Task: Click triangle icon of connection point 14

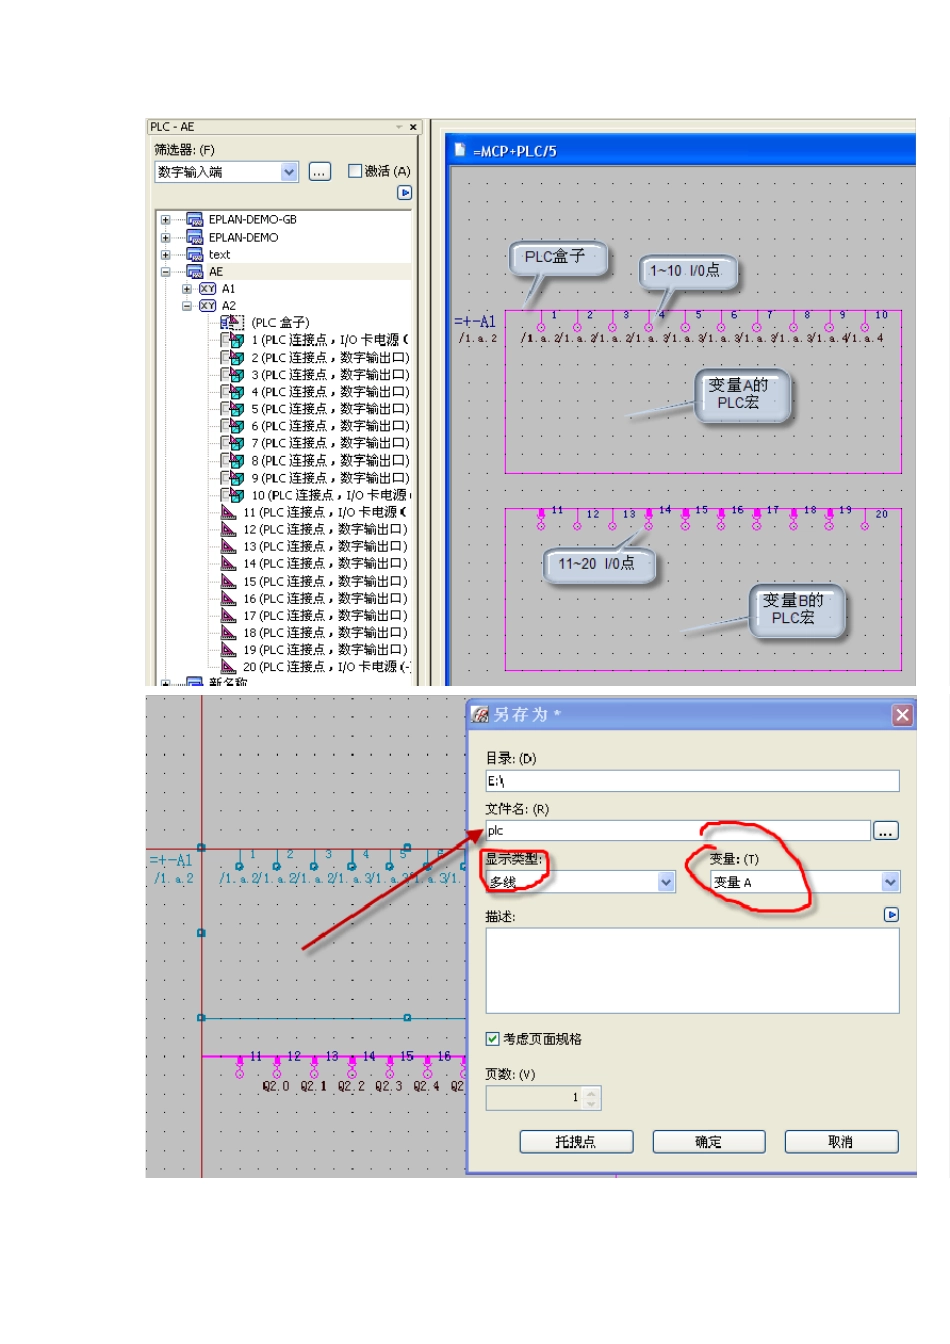Action: click(229, 563)
